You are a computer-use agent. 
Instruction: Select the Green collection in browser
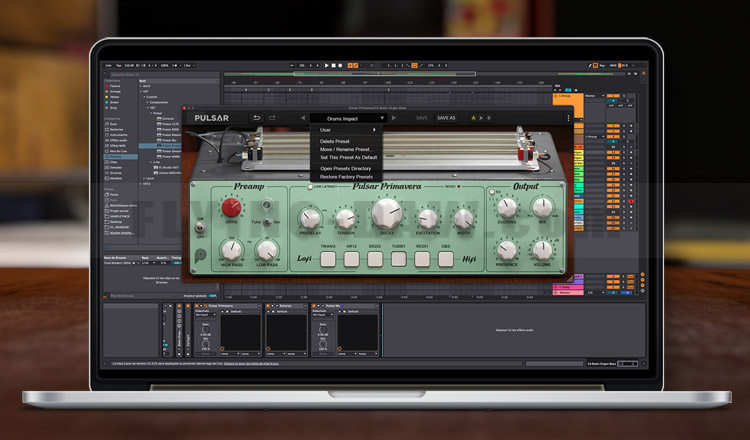(x=113, y=102)
